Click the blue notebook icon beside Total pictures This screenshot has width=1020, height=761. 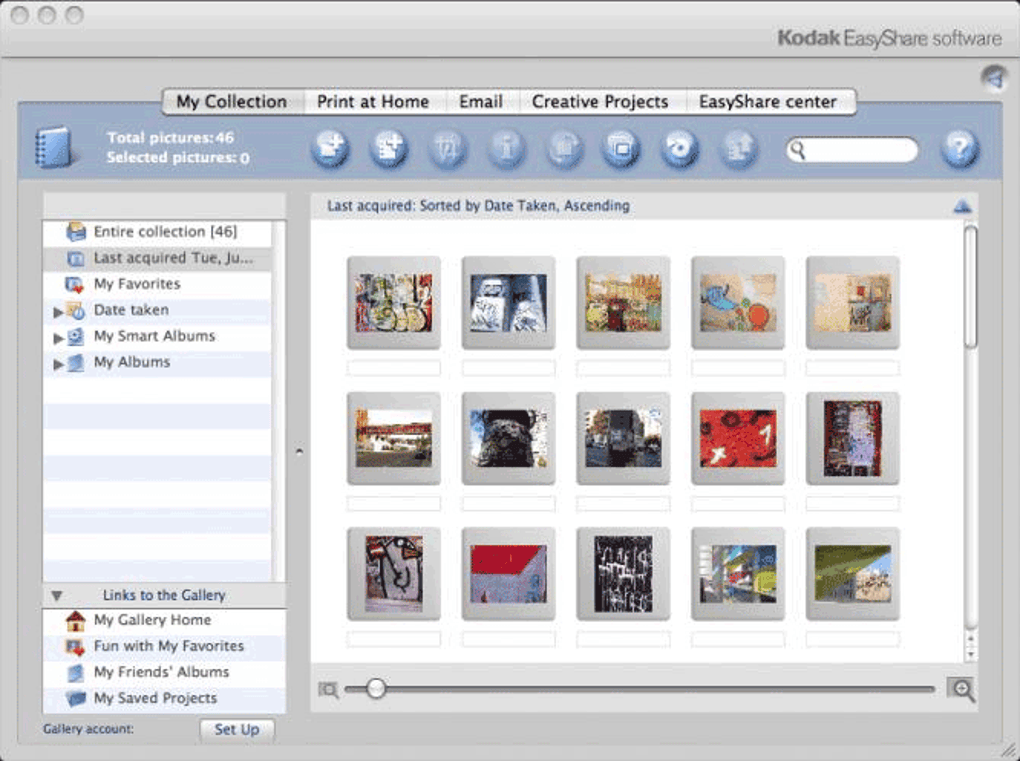[53, 147]
